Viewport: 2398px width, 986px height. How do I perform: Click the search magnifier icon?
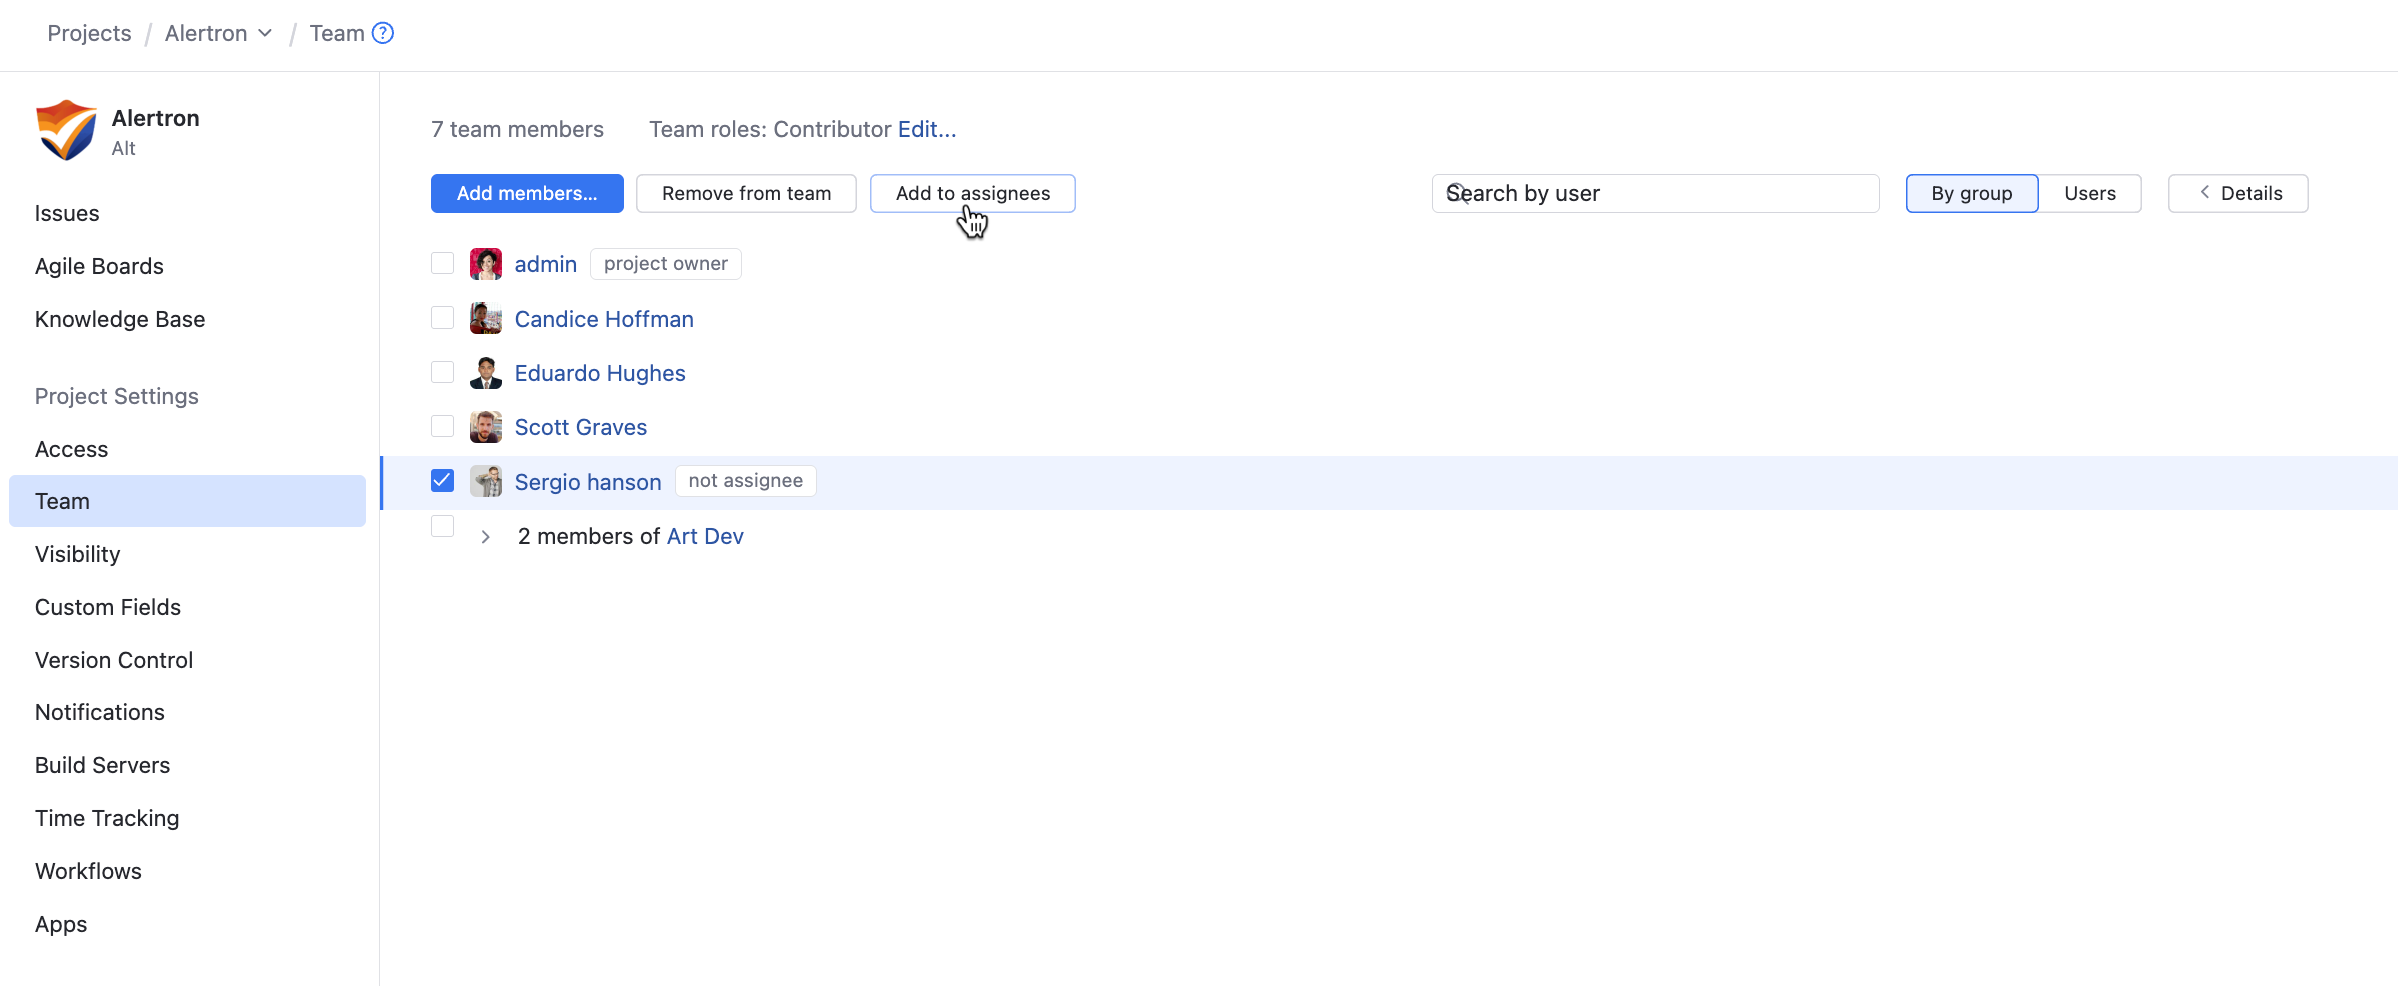(x=1458, y=193)
